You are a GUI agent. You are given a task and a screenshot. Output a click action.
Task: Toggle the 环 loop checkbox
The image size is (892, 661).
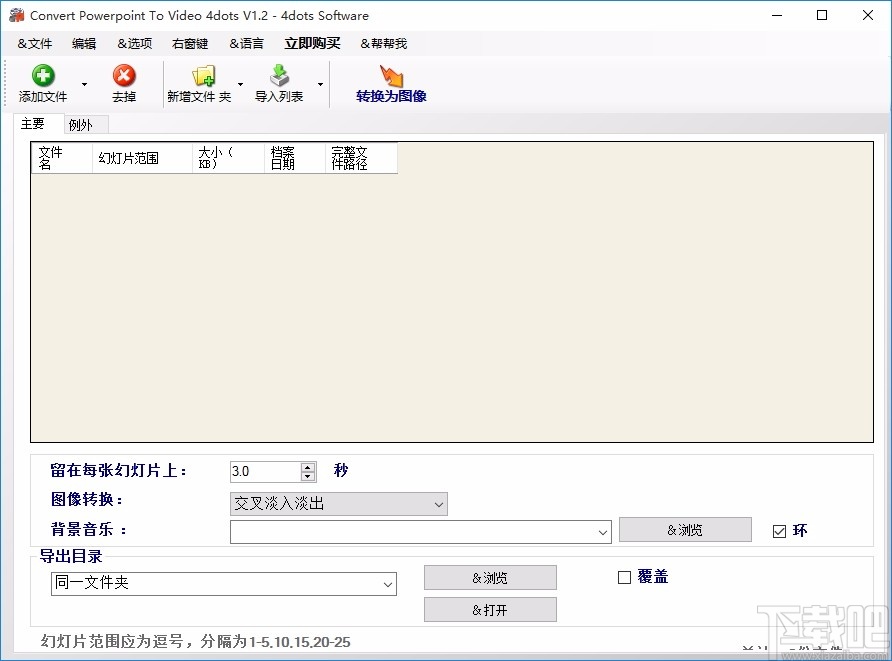(779, 531)
